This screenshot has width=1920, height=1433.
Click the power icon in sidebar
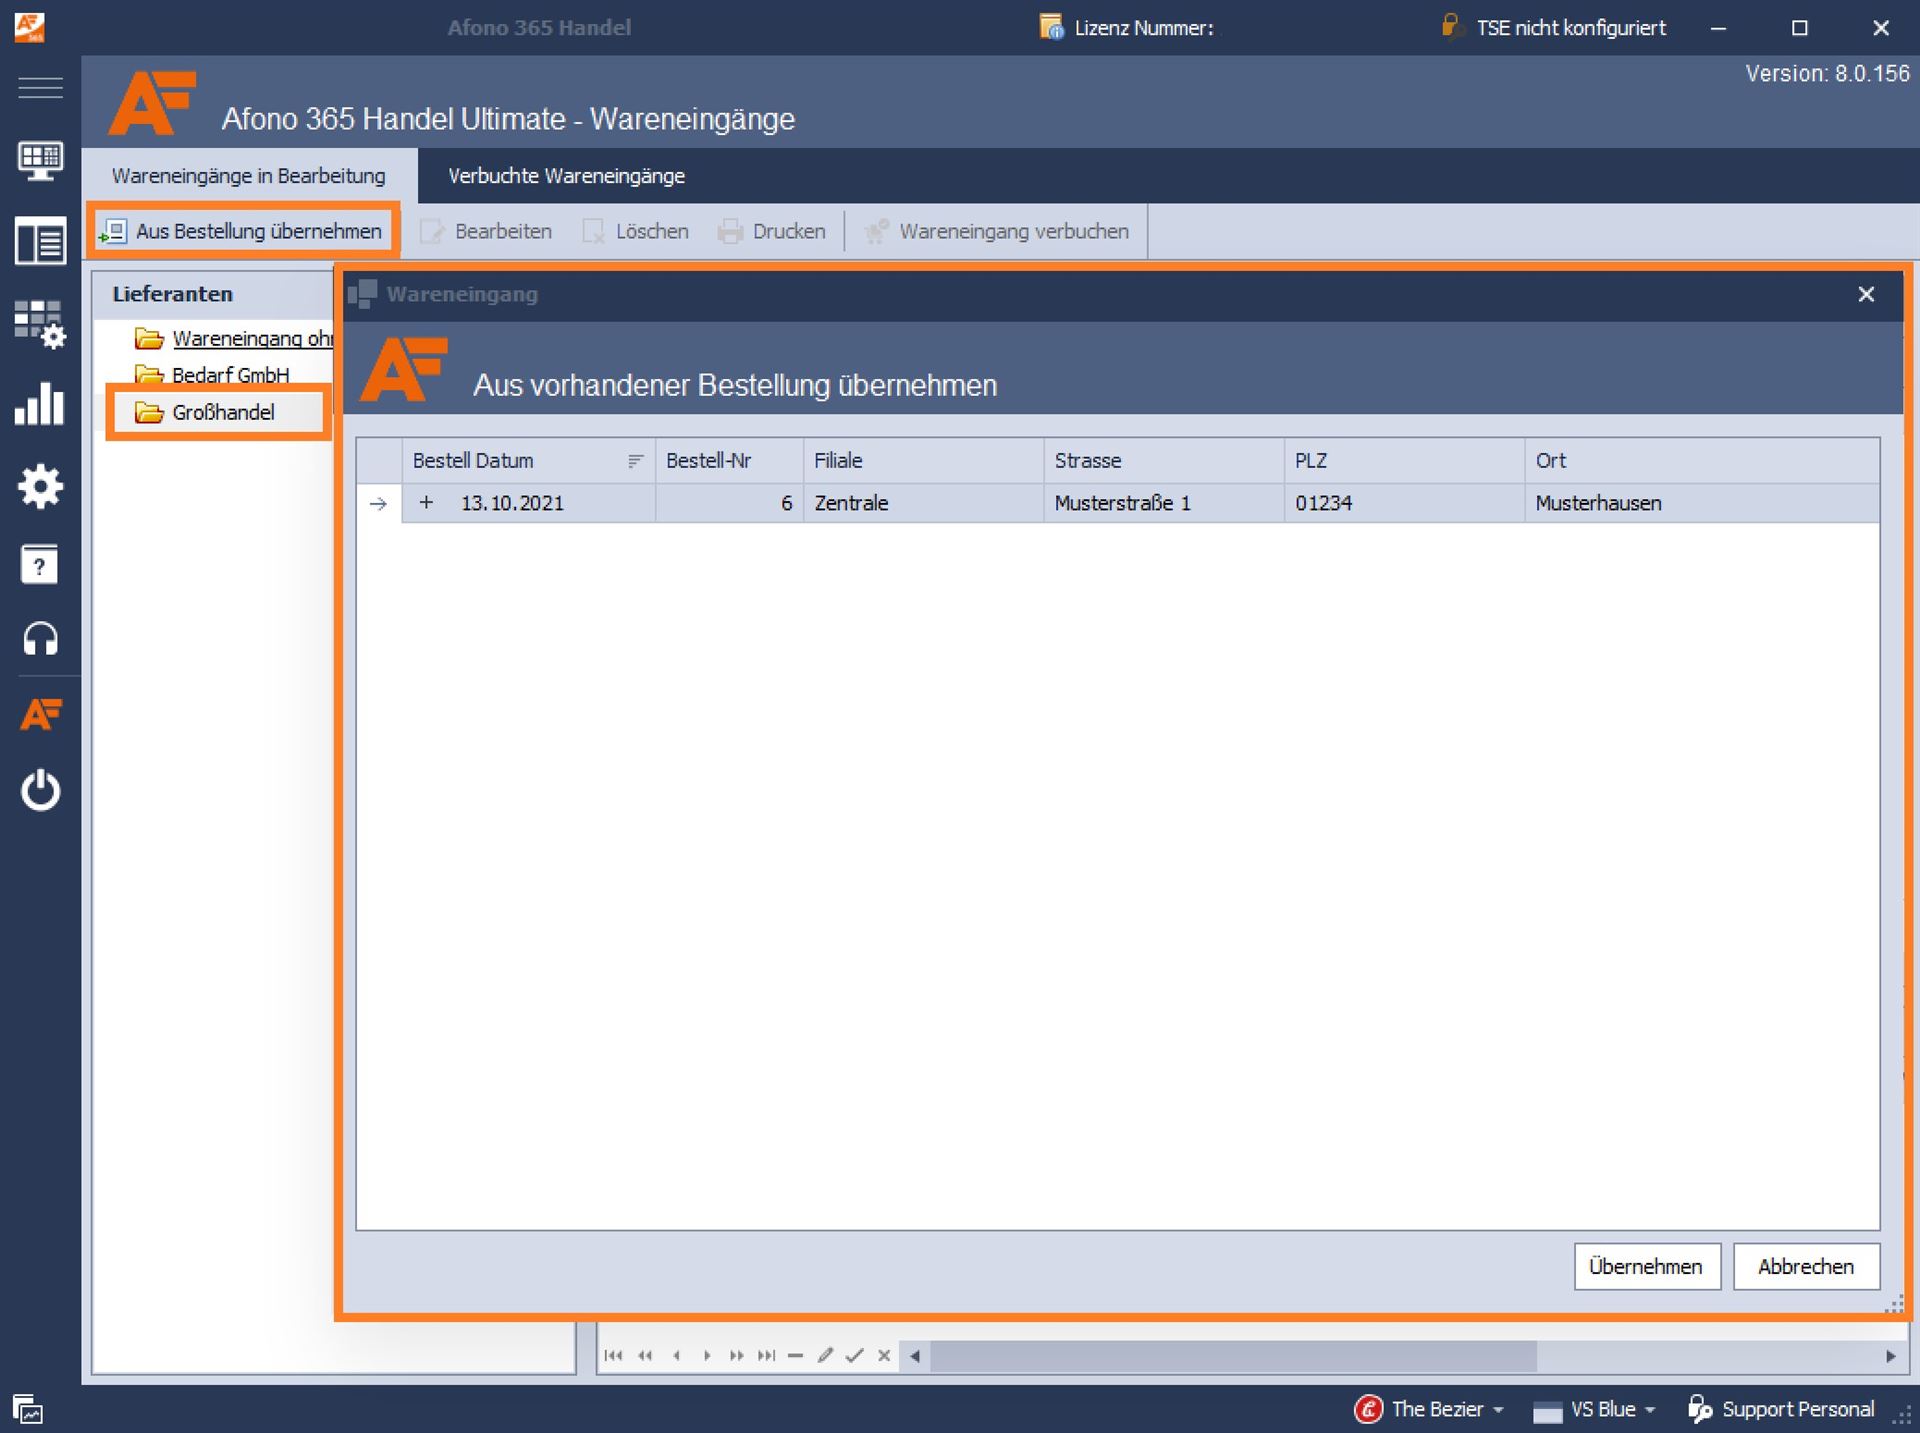pyautogui.click(x=40, y=790)
